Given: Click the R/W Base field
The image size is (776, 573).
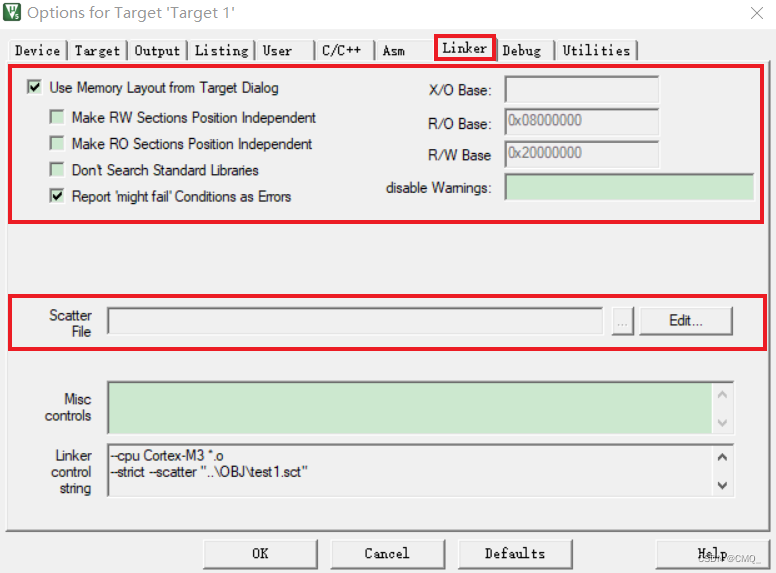Looking at the screenshot, I should point(582,154).
